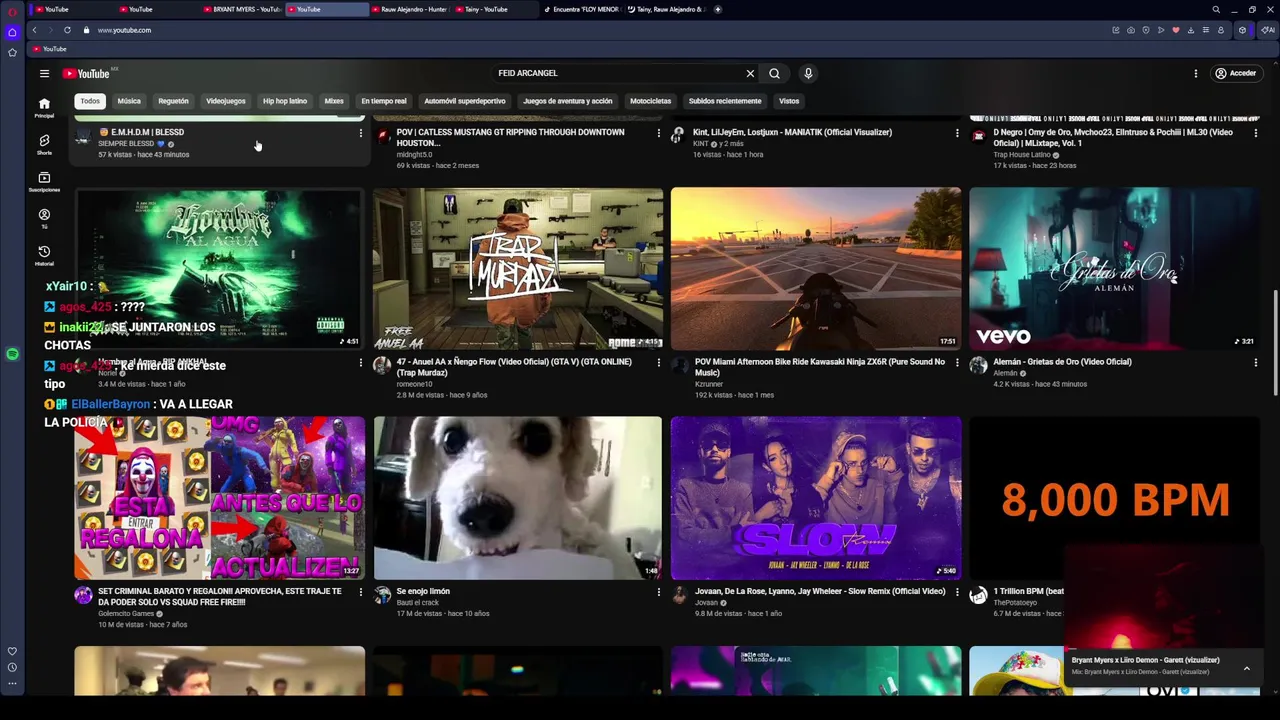The image size is (1280, 720).
Task: Go back with browser back arrow
Action: 34,30
